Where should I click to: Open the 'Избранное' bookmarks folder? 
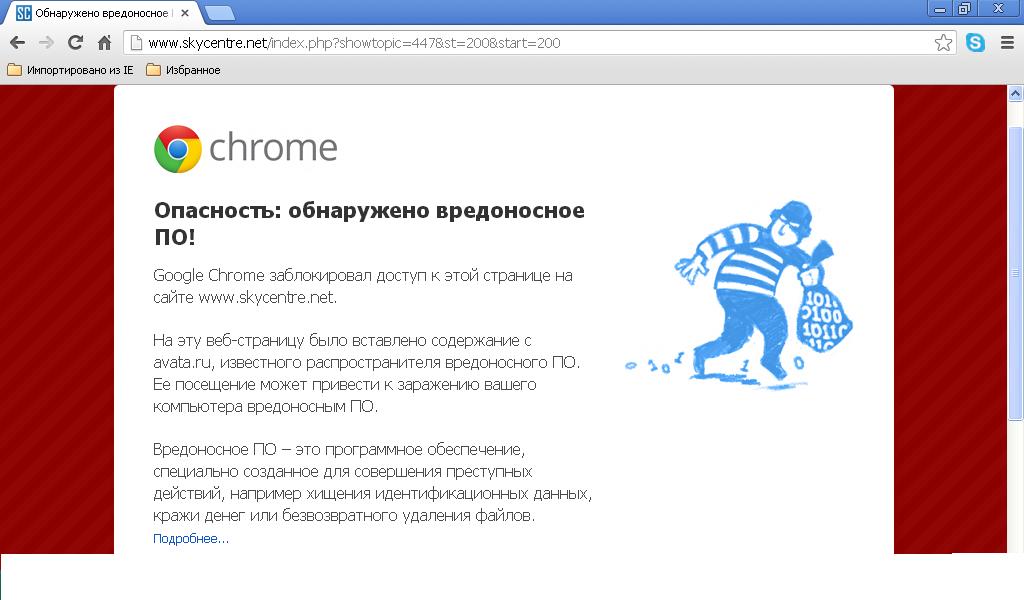[x=183, y=70]
